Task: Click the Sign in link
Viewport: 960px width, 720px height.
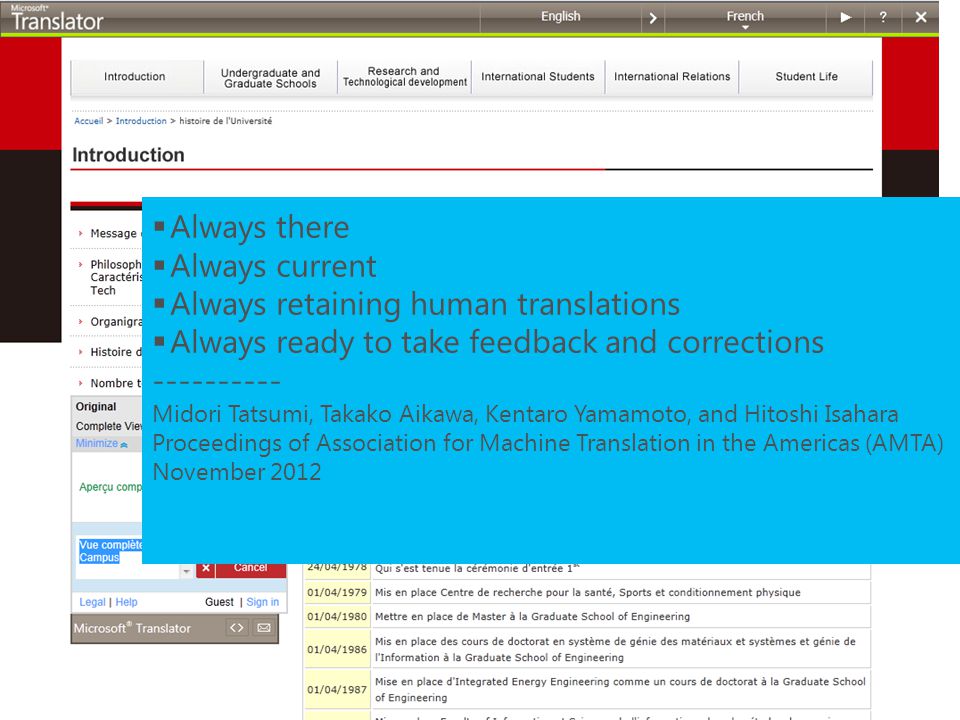Action: [x=263, y=602]
